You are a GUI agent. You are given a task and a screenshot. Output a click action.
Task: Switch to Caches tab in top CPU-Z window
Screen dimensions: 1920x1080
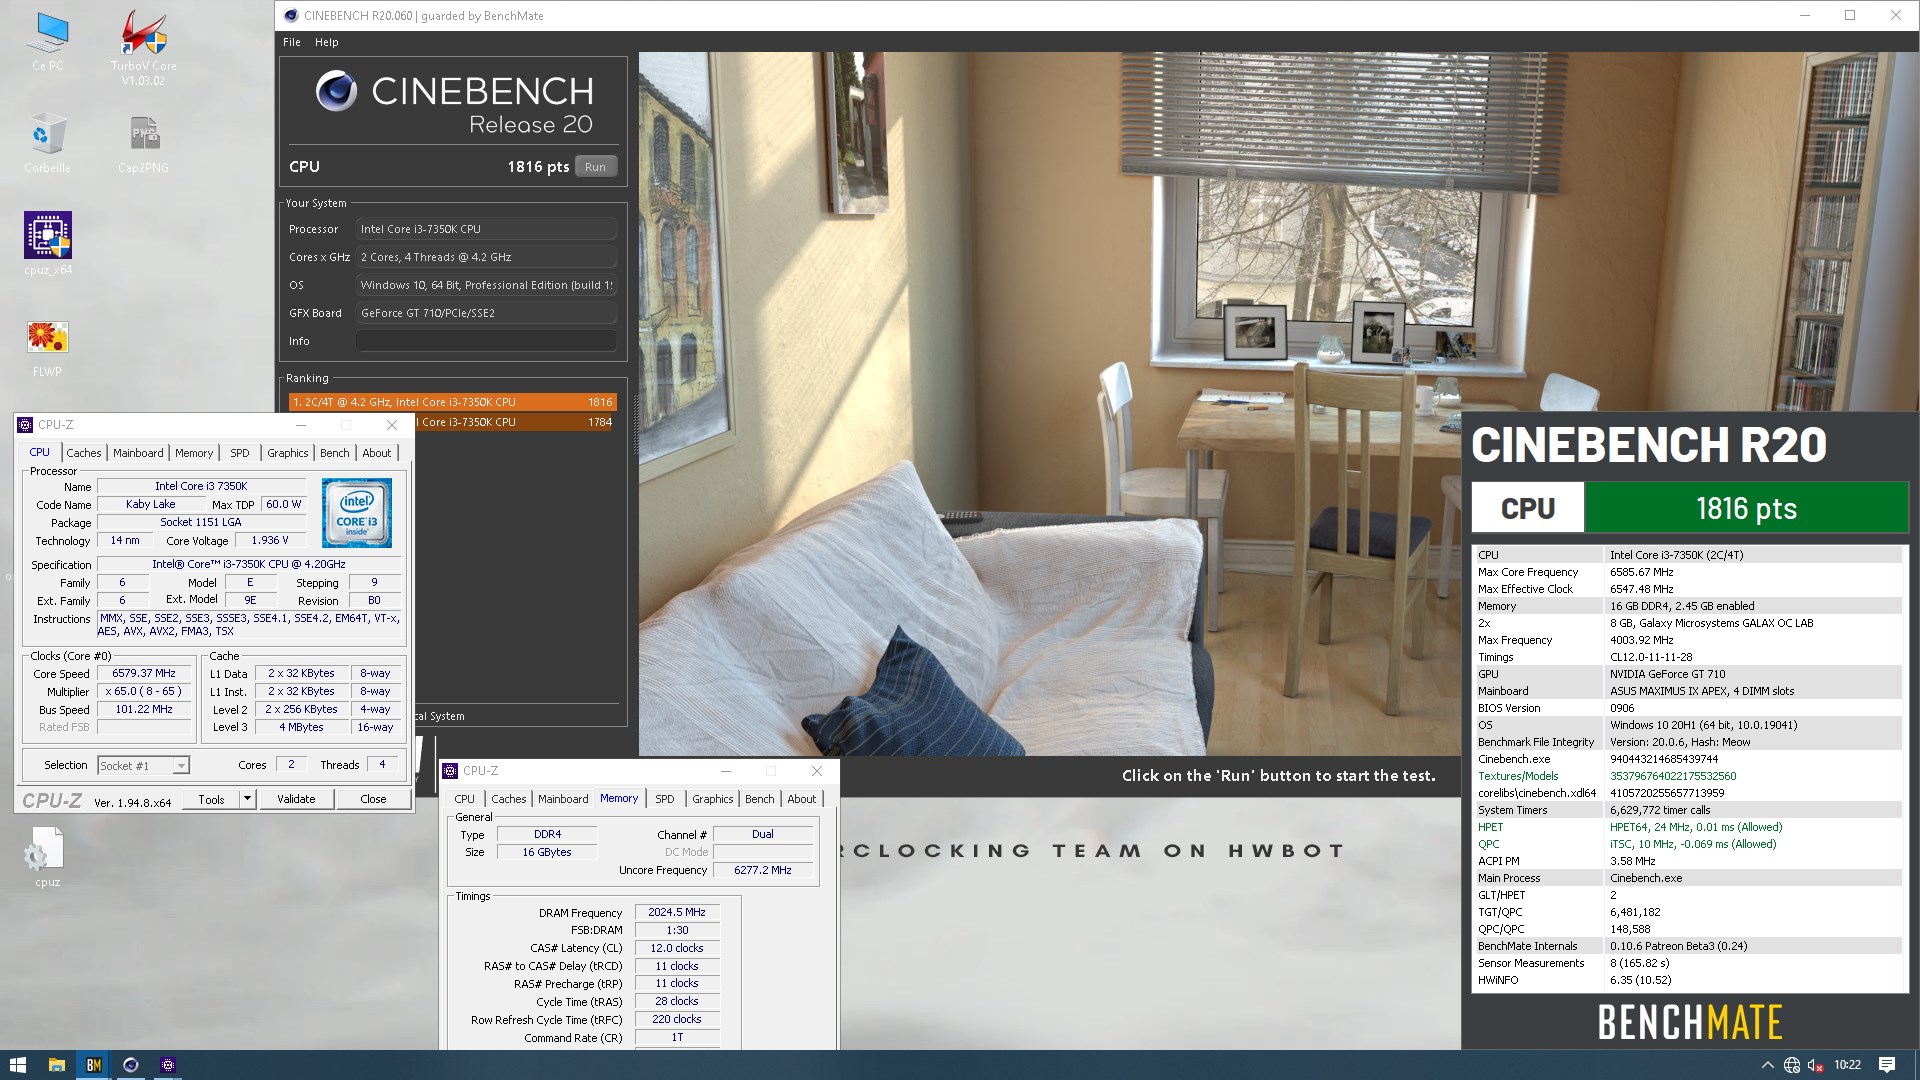(84, 453)
